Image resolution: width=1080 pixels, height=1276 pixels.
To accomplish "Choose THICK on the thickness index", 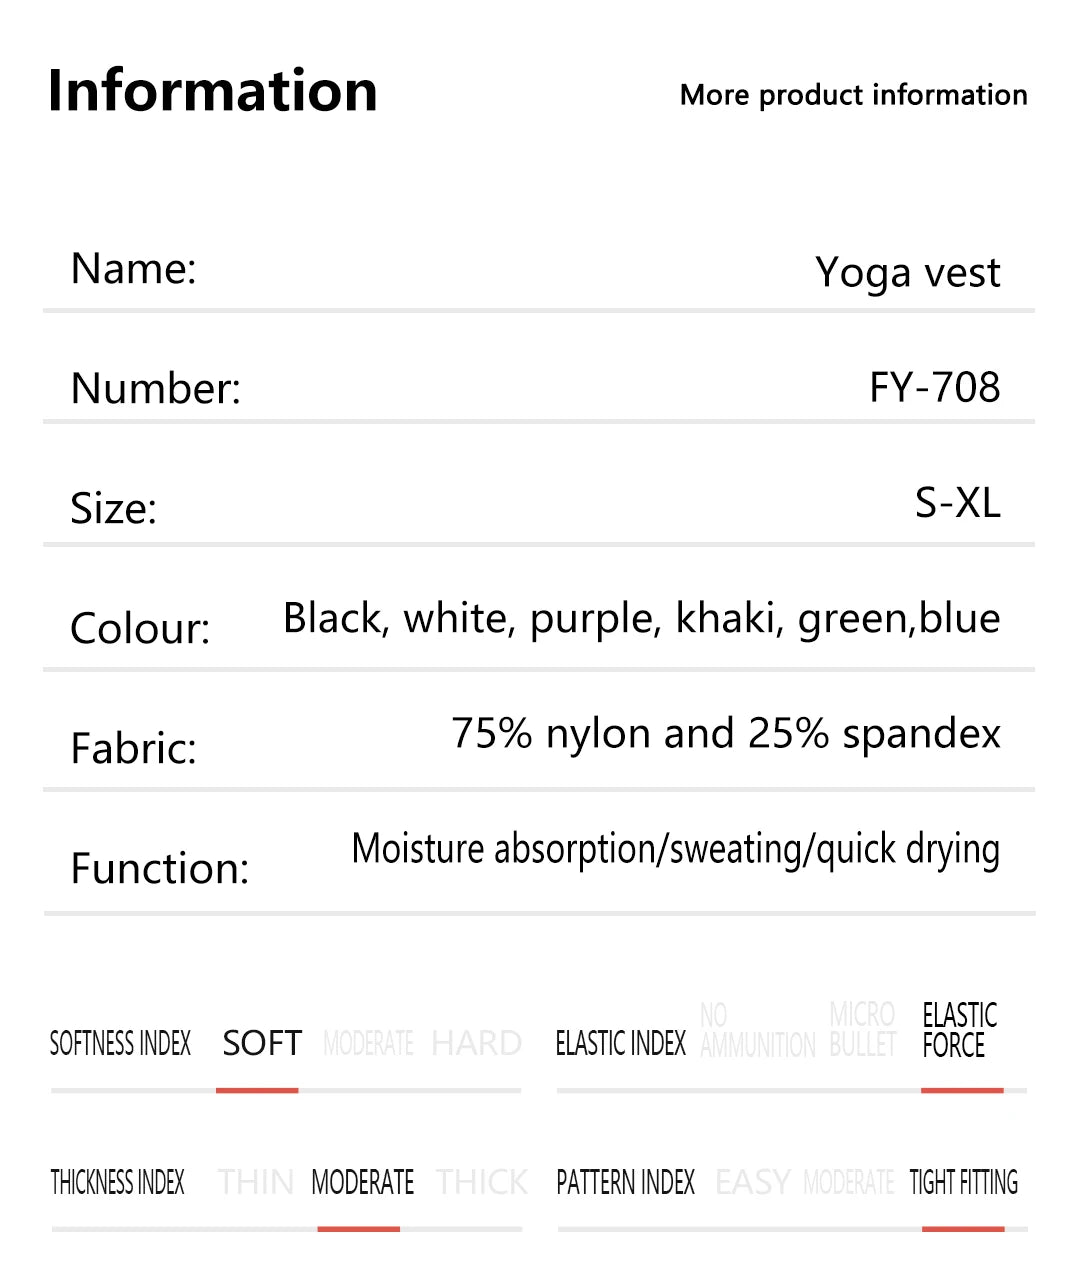I will click(x=482, y=1182).
